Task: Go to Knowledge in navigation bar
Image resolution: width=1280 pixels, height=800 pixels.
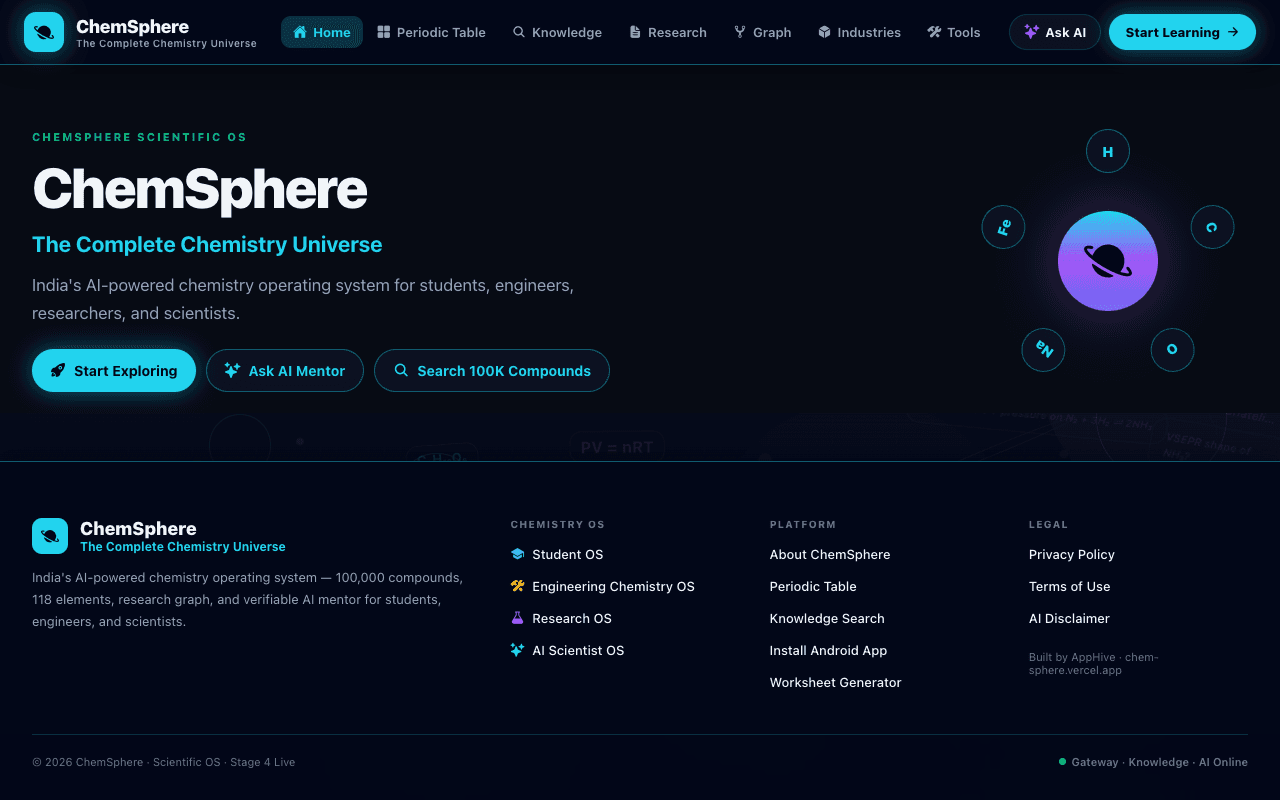Action: coord(557,32)
